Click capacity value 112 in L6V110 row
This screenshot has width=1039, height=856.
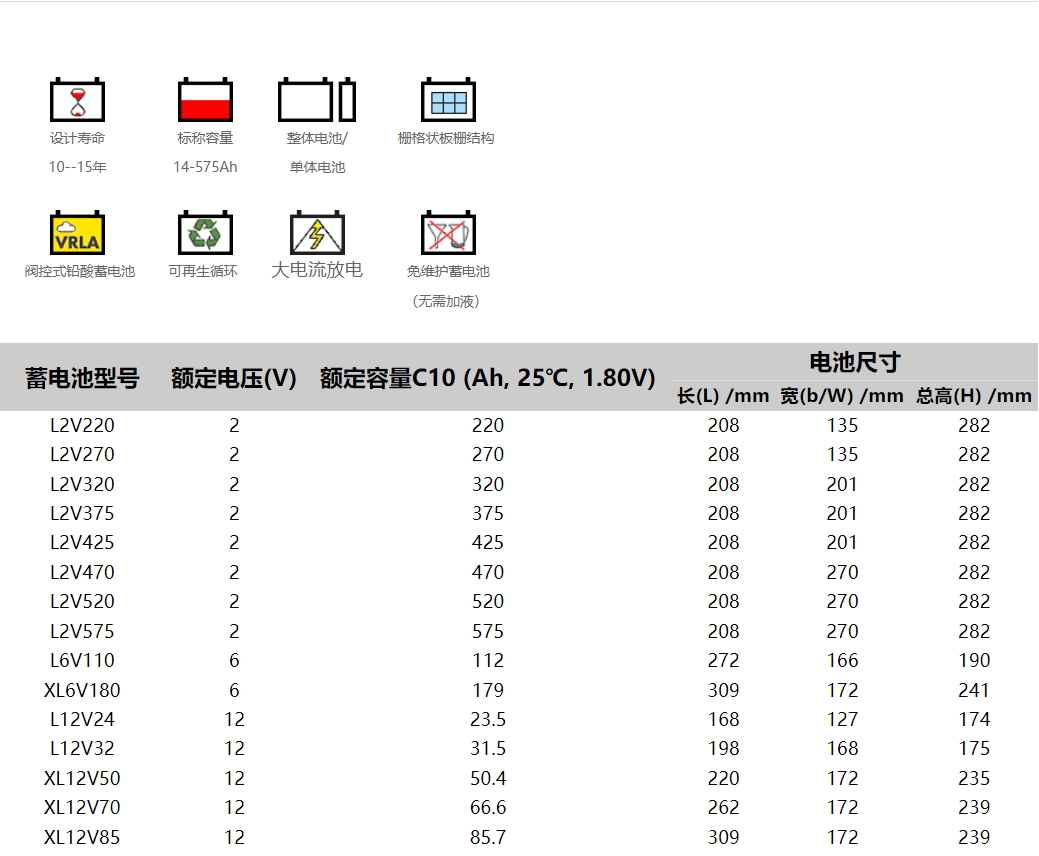(488, 661)
